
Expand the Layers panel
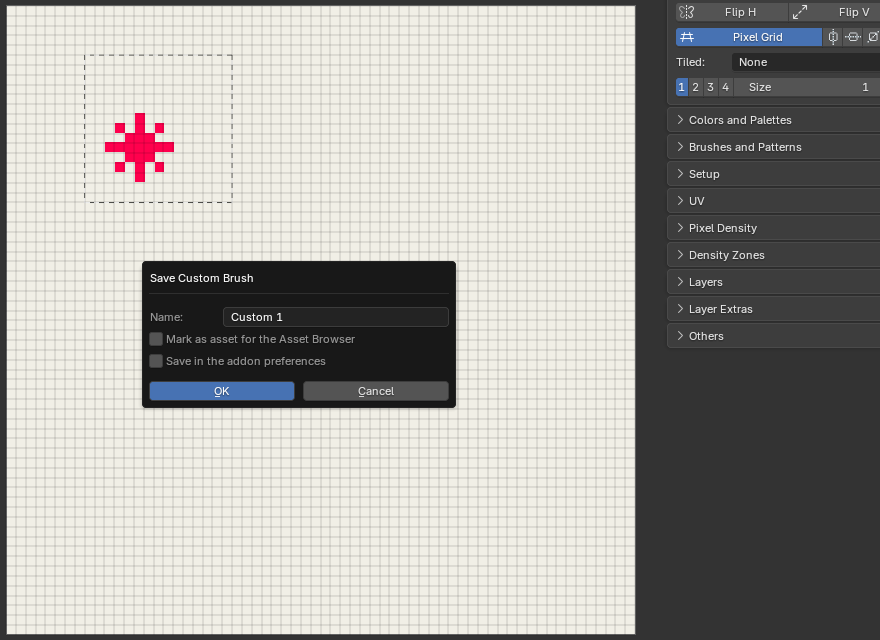(x=773, y=282)
